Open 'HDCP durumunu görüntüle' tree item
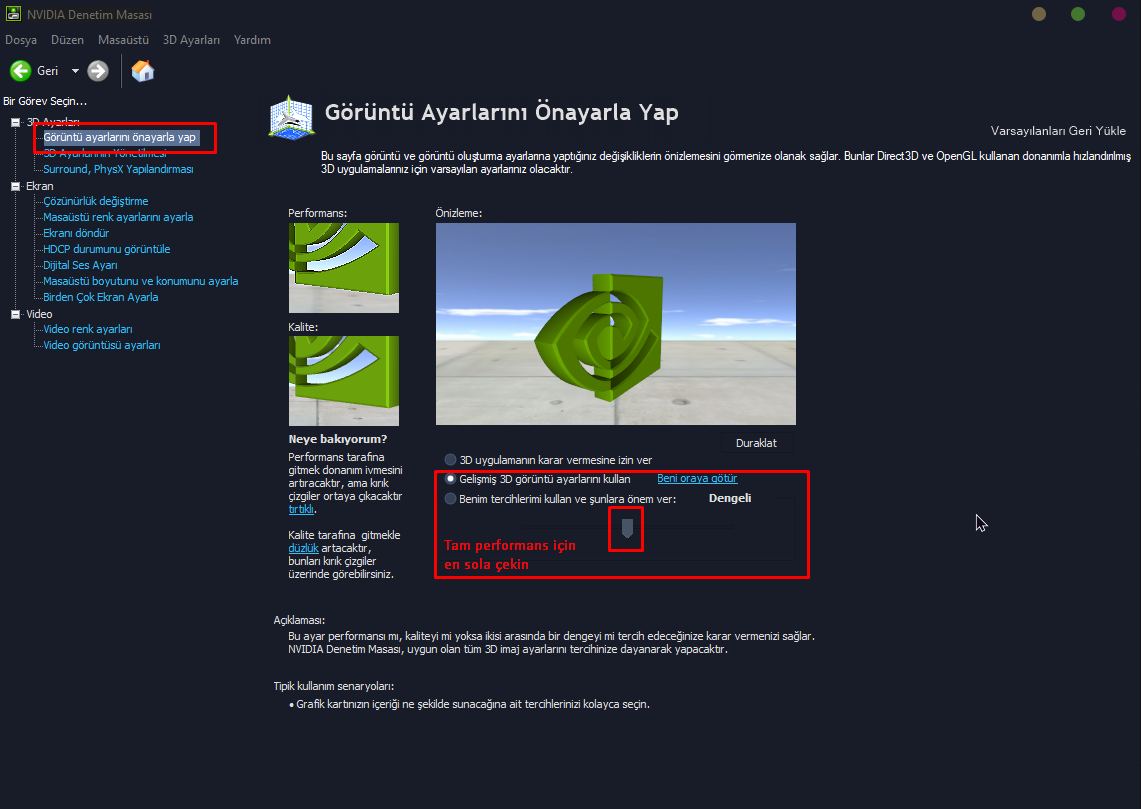The width and height of the screenshot is (1141, 809). tap(106, 249)
